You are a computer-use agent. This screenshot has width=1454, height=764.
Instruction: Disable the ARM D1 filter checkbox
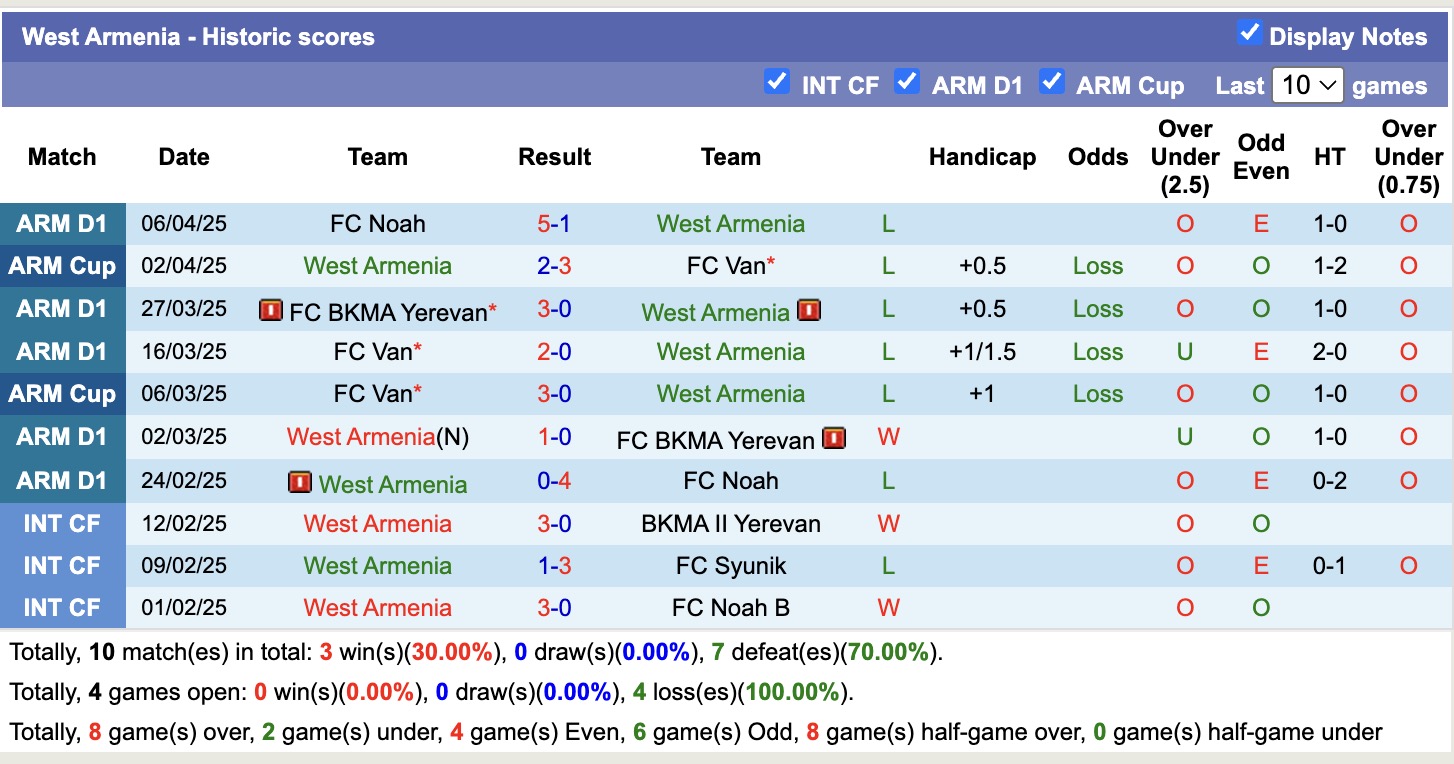pyautogui.click(x=907, y=81)
